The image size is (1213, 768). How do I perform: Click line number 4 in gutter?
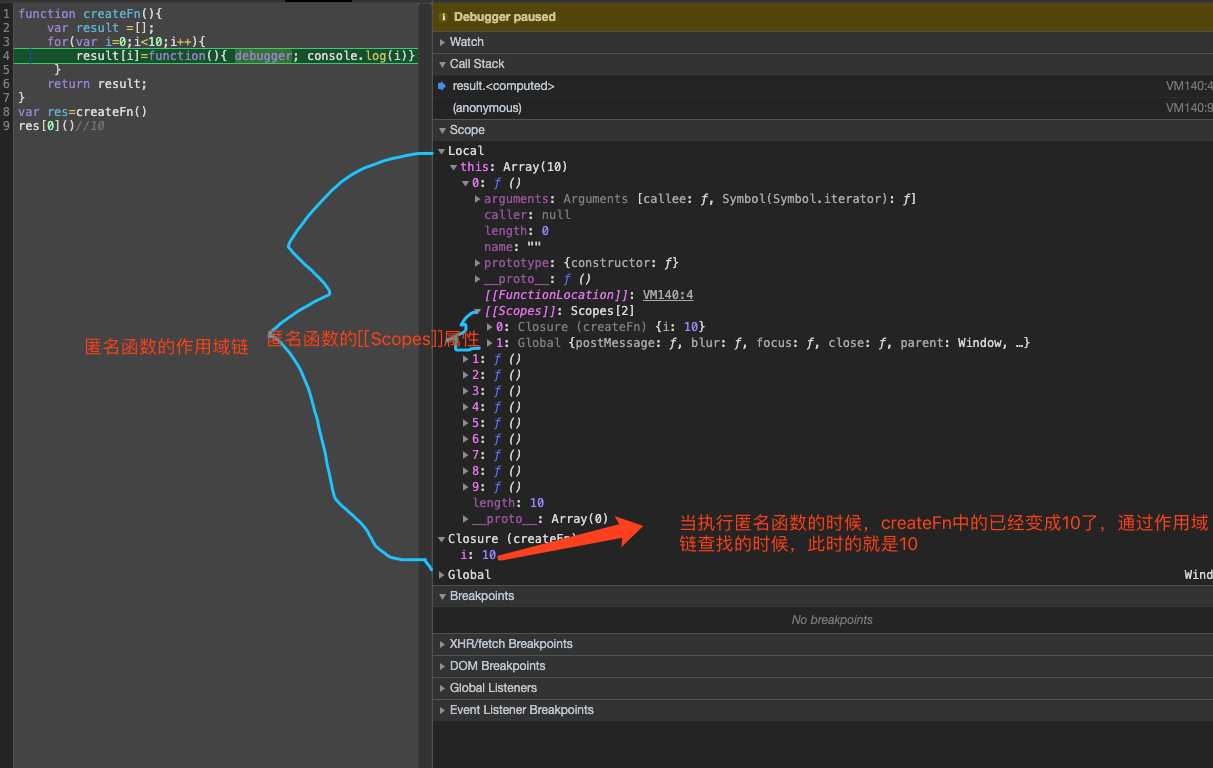click(6, 56)
